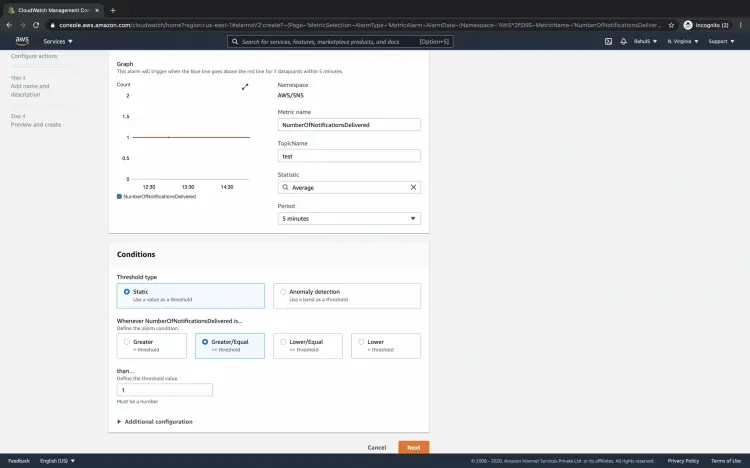The image size is (750, 468).
Task: Expand Additional configuration section
Action: coord(155,422)
